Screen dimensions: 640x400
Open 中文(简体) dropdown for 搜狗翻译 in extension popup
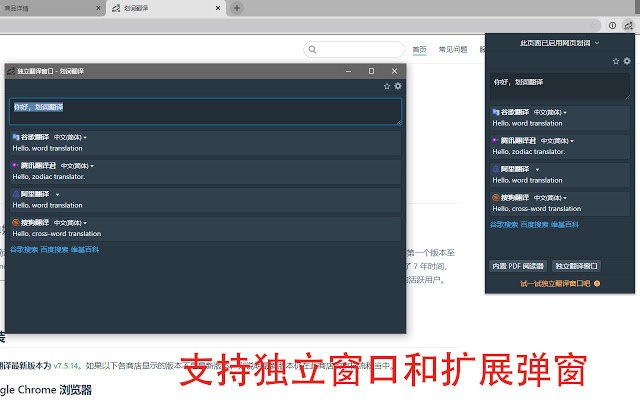coord(550,198)
